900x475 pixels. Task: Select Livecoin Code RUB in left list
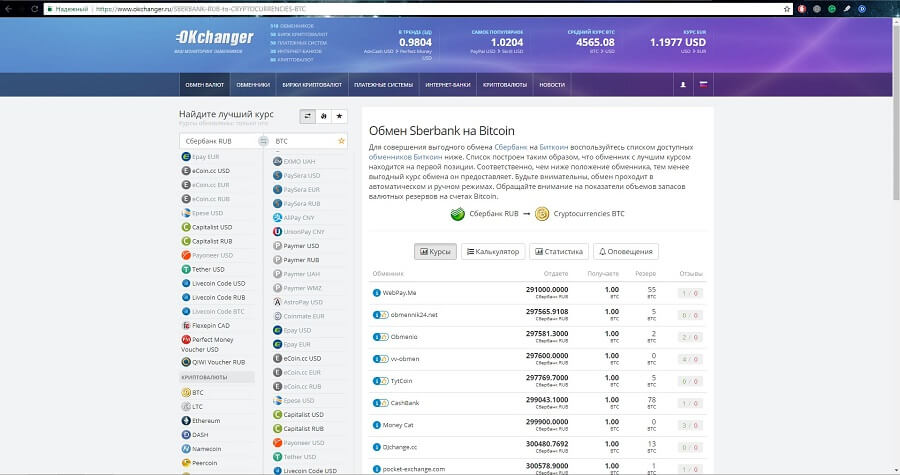coord(213,297)
